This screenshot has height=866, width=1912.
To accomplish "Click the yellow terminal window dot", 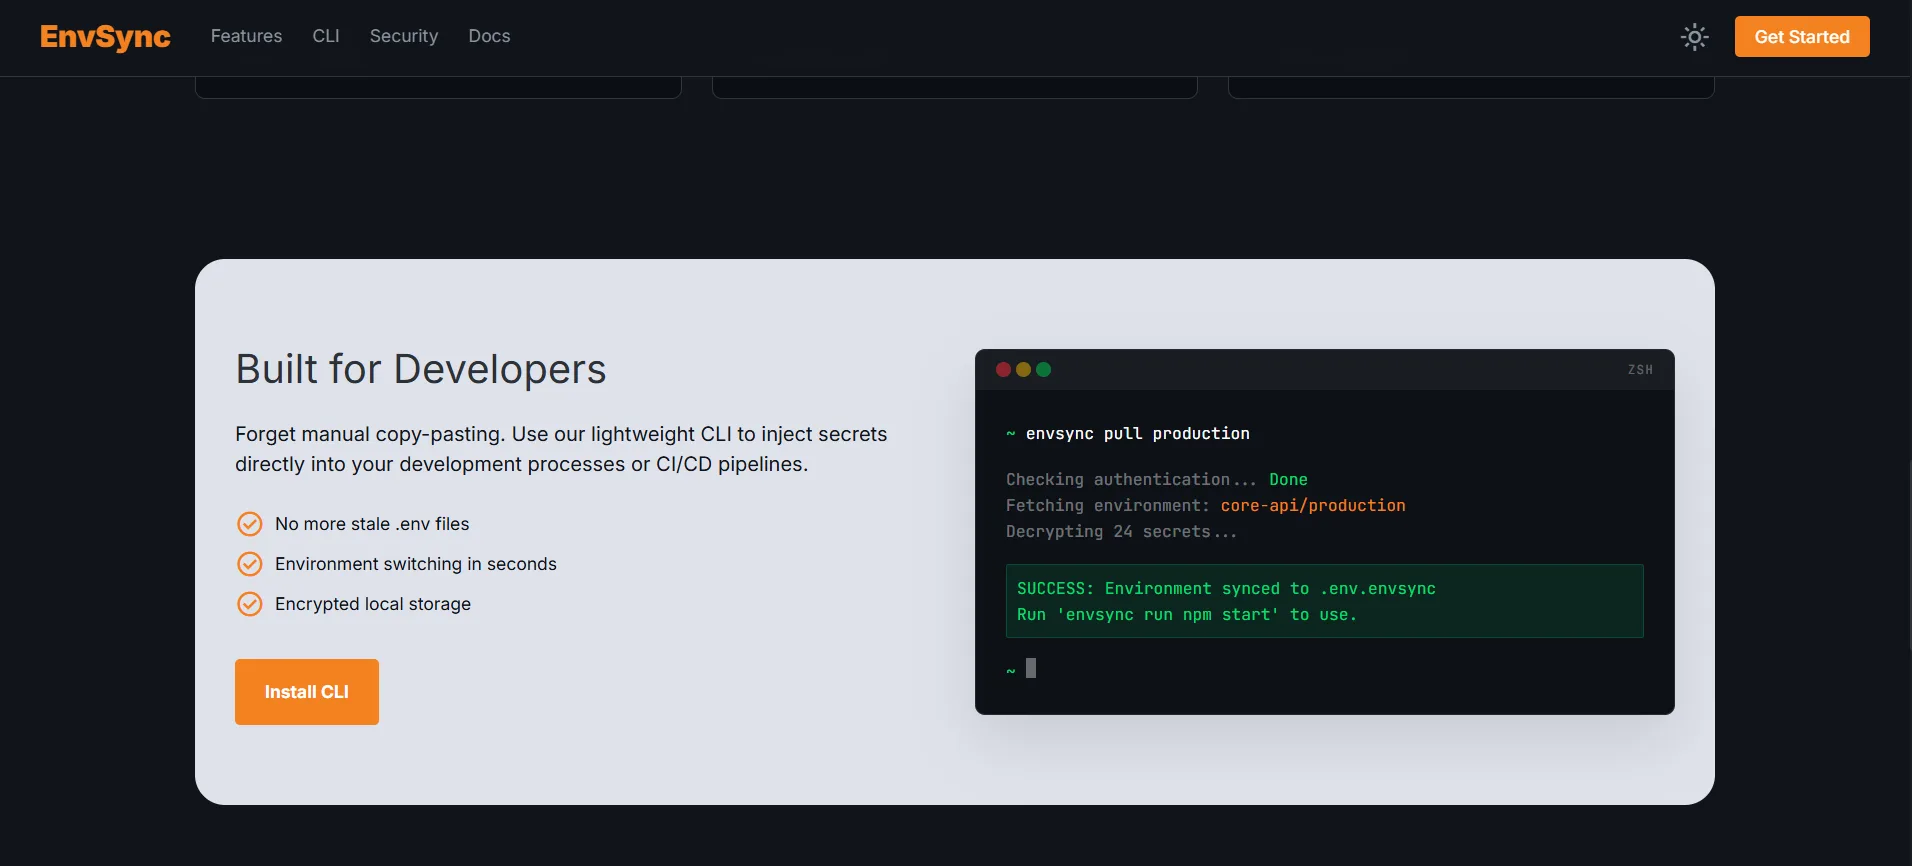I will [x=1023, y=369].
